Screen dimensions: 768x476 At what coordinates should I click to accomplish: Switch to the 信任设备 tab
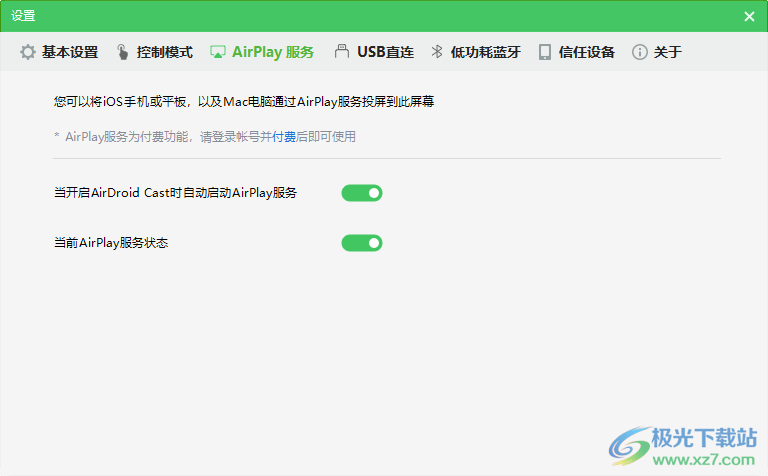click(576, 52)
